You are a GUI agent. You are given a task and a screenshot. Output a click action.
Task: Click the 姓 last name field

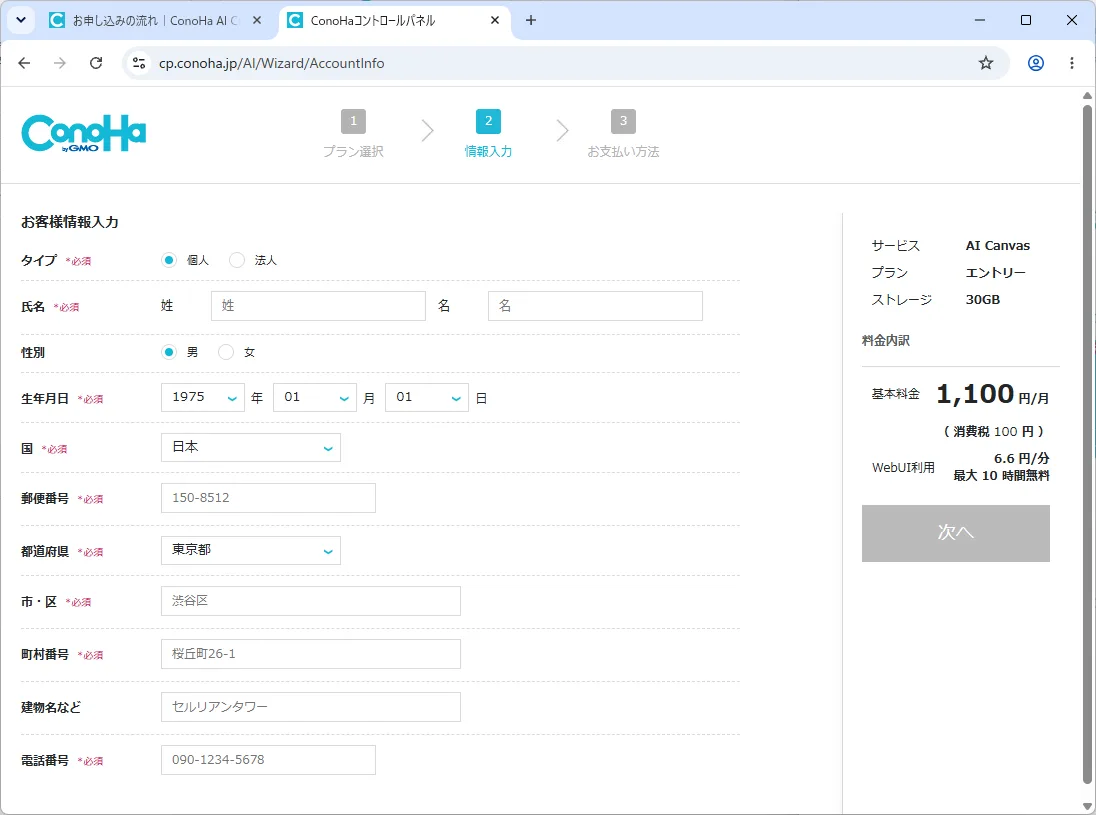pos(318,306)
